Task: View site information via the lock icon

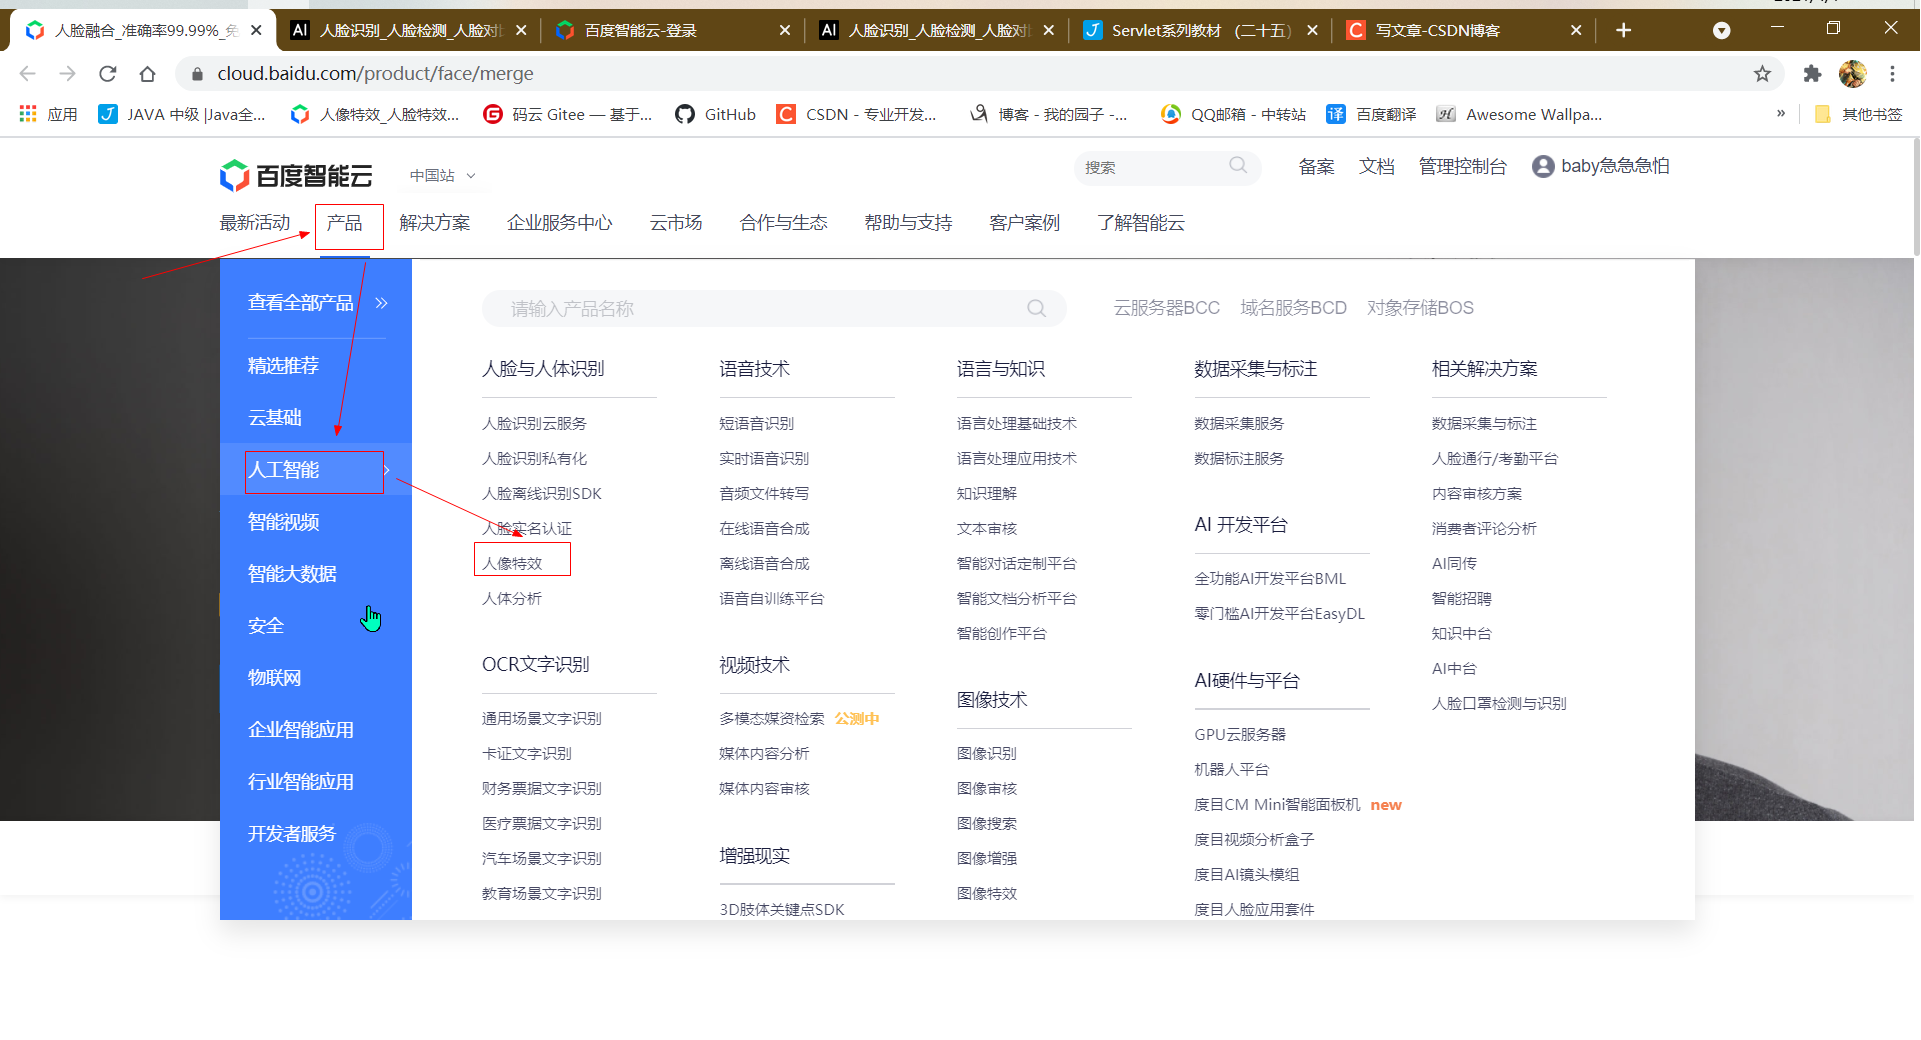Action: pos(197,73)
